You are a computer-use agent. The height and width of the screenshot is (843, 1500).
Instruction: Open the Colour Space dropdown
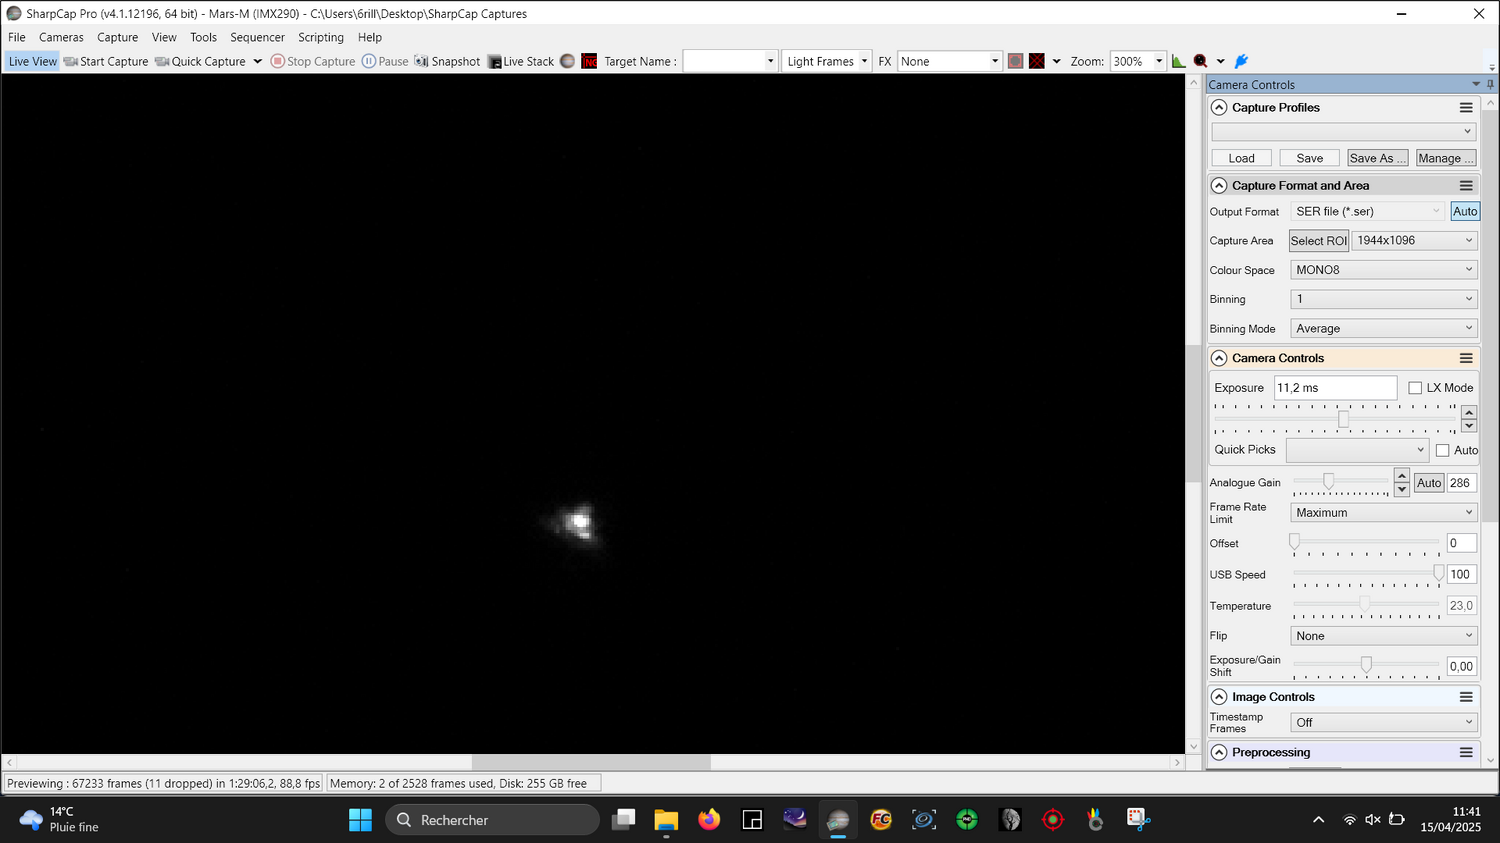pyautogui.click(x=1384, y=270)
